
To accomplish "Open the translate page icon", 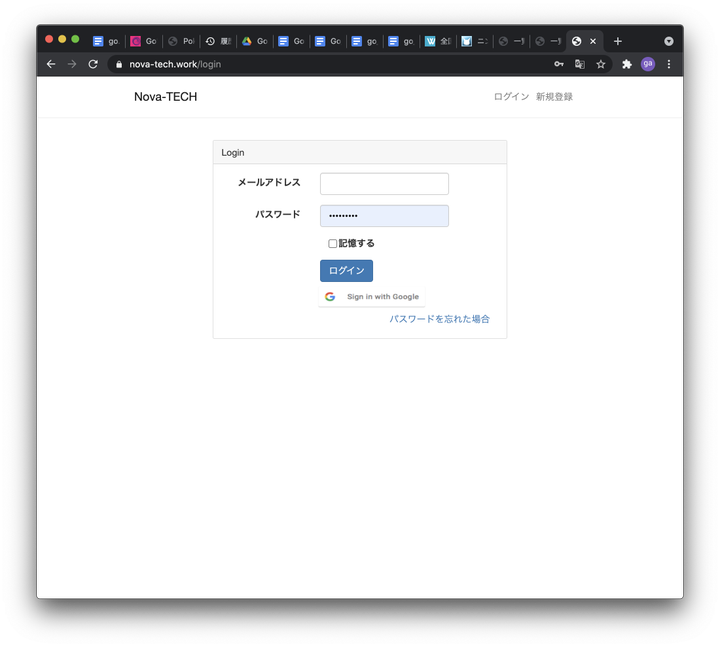I will click(x=580, y=64).
